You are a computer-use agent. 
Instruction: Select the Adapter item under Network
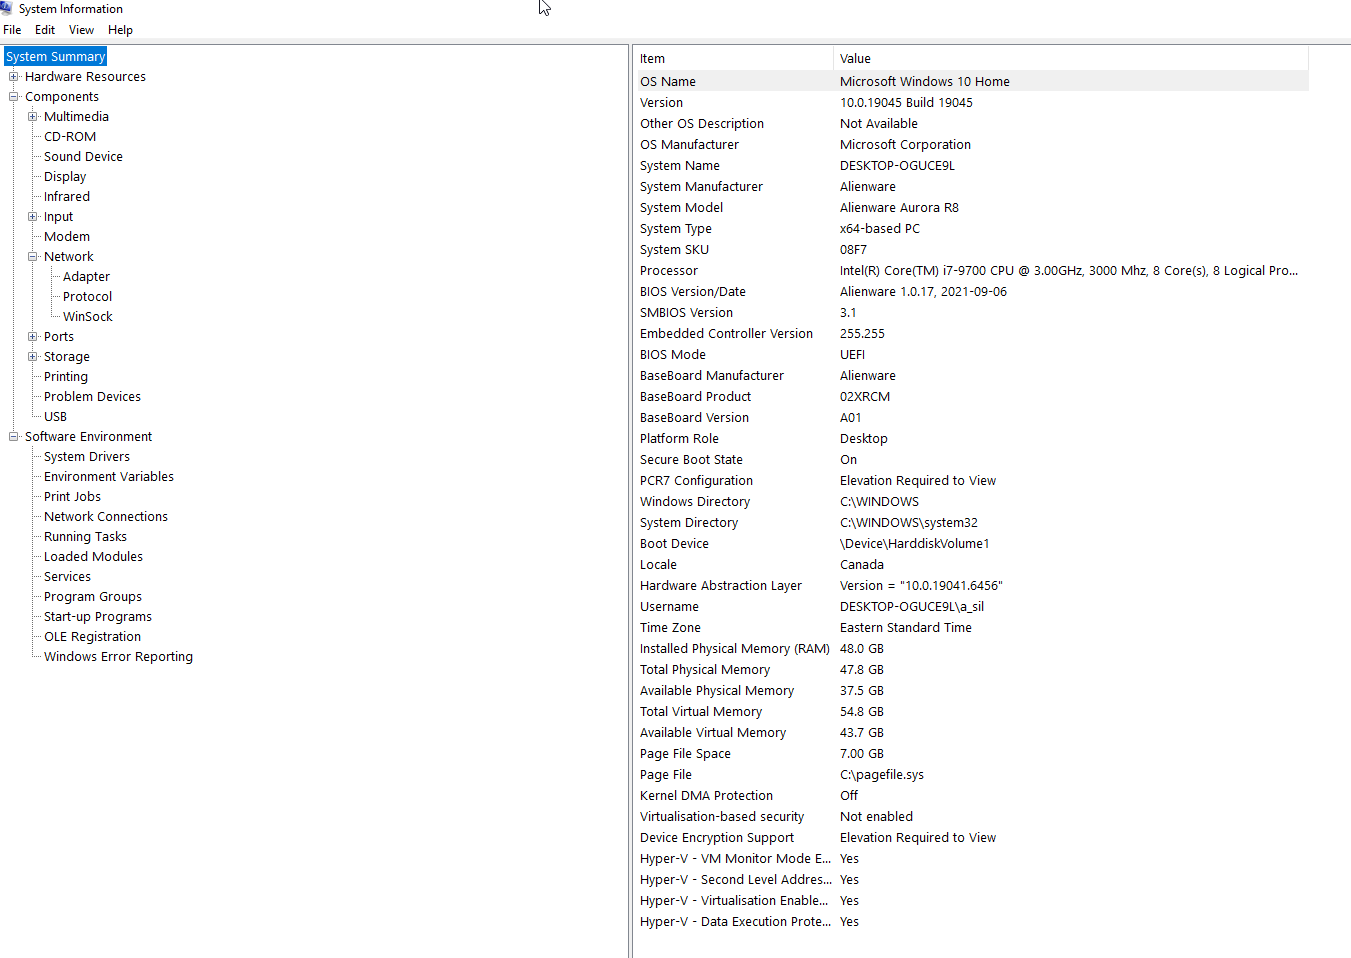click(86, 277)
